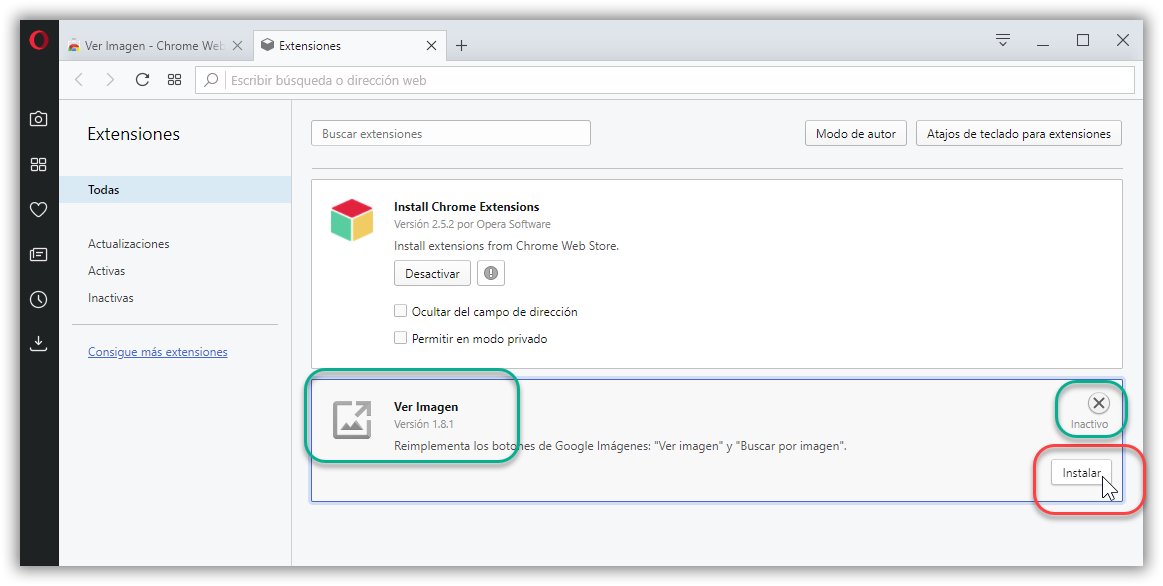The width and height of the screenshot is (1163, 586).
Task: Open History clock icon in sidebar
Action: click(39, 300)
